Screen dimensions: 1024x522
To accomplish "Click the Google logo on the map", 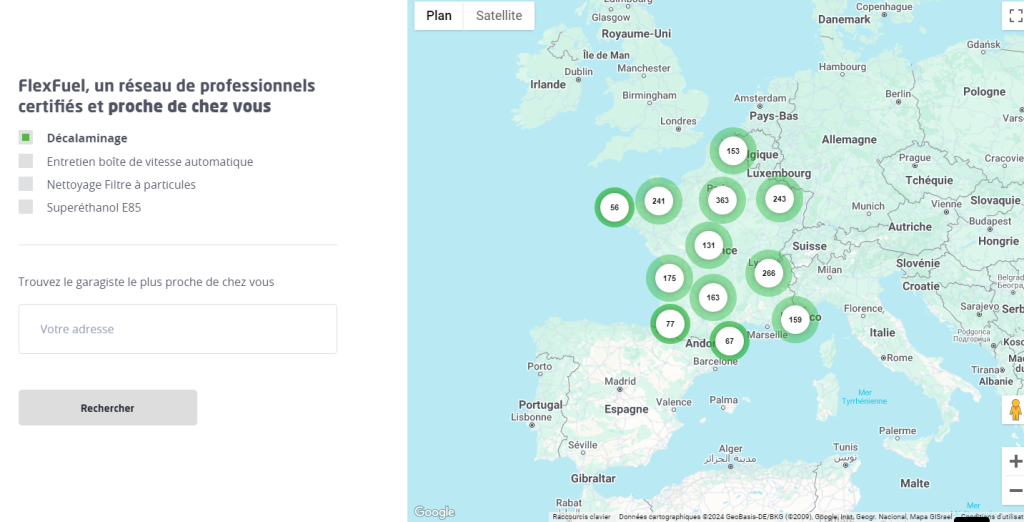I will [x=434, y=512].
